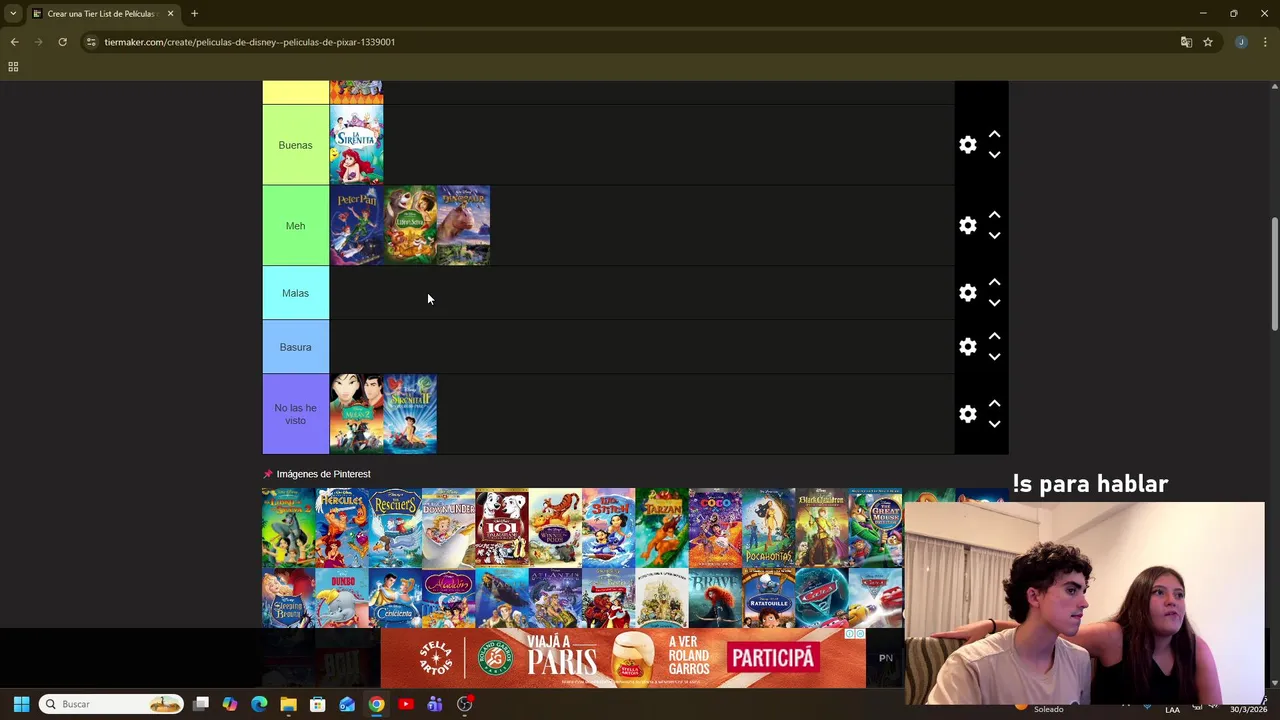Reload the tiermaker page
The image size is (1280, 720).
tap(62, 42)
